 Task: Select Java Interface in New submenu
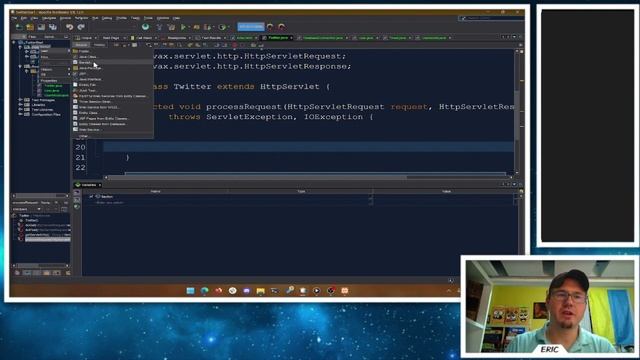(x=112, y=79)
